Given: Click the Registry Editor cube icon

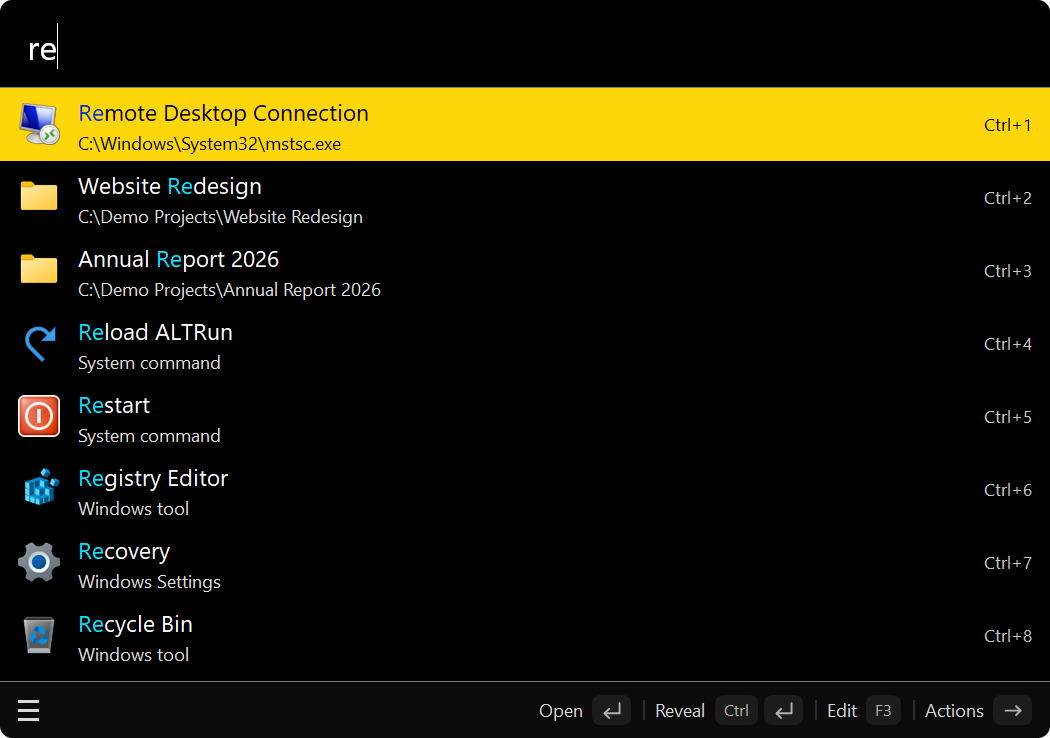Looking at the screenshot, I should (x=42, y=487).
